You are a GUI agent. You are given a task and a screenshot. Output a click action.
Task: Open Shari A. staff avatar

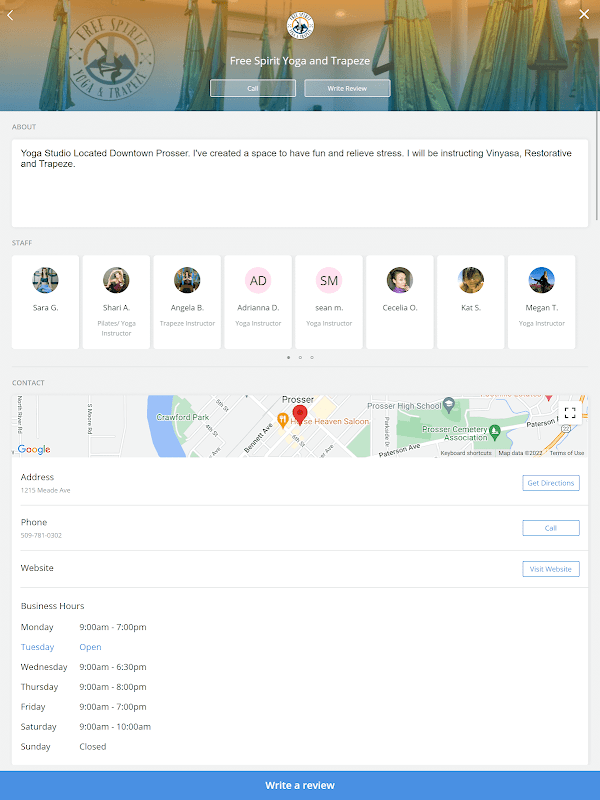(116, 280)
